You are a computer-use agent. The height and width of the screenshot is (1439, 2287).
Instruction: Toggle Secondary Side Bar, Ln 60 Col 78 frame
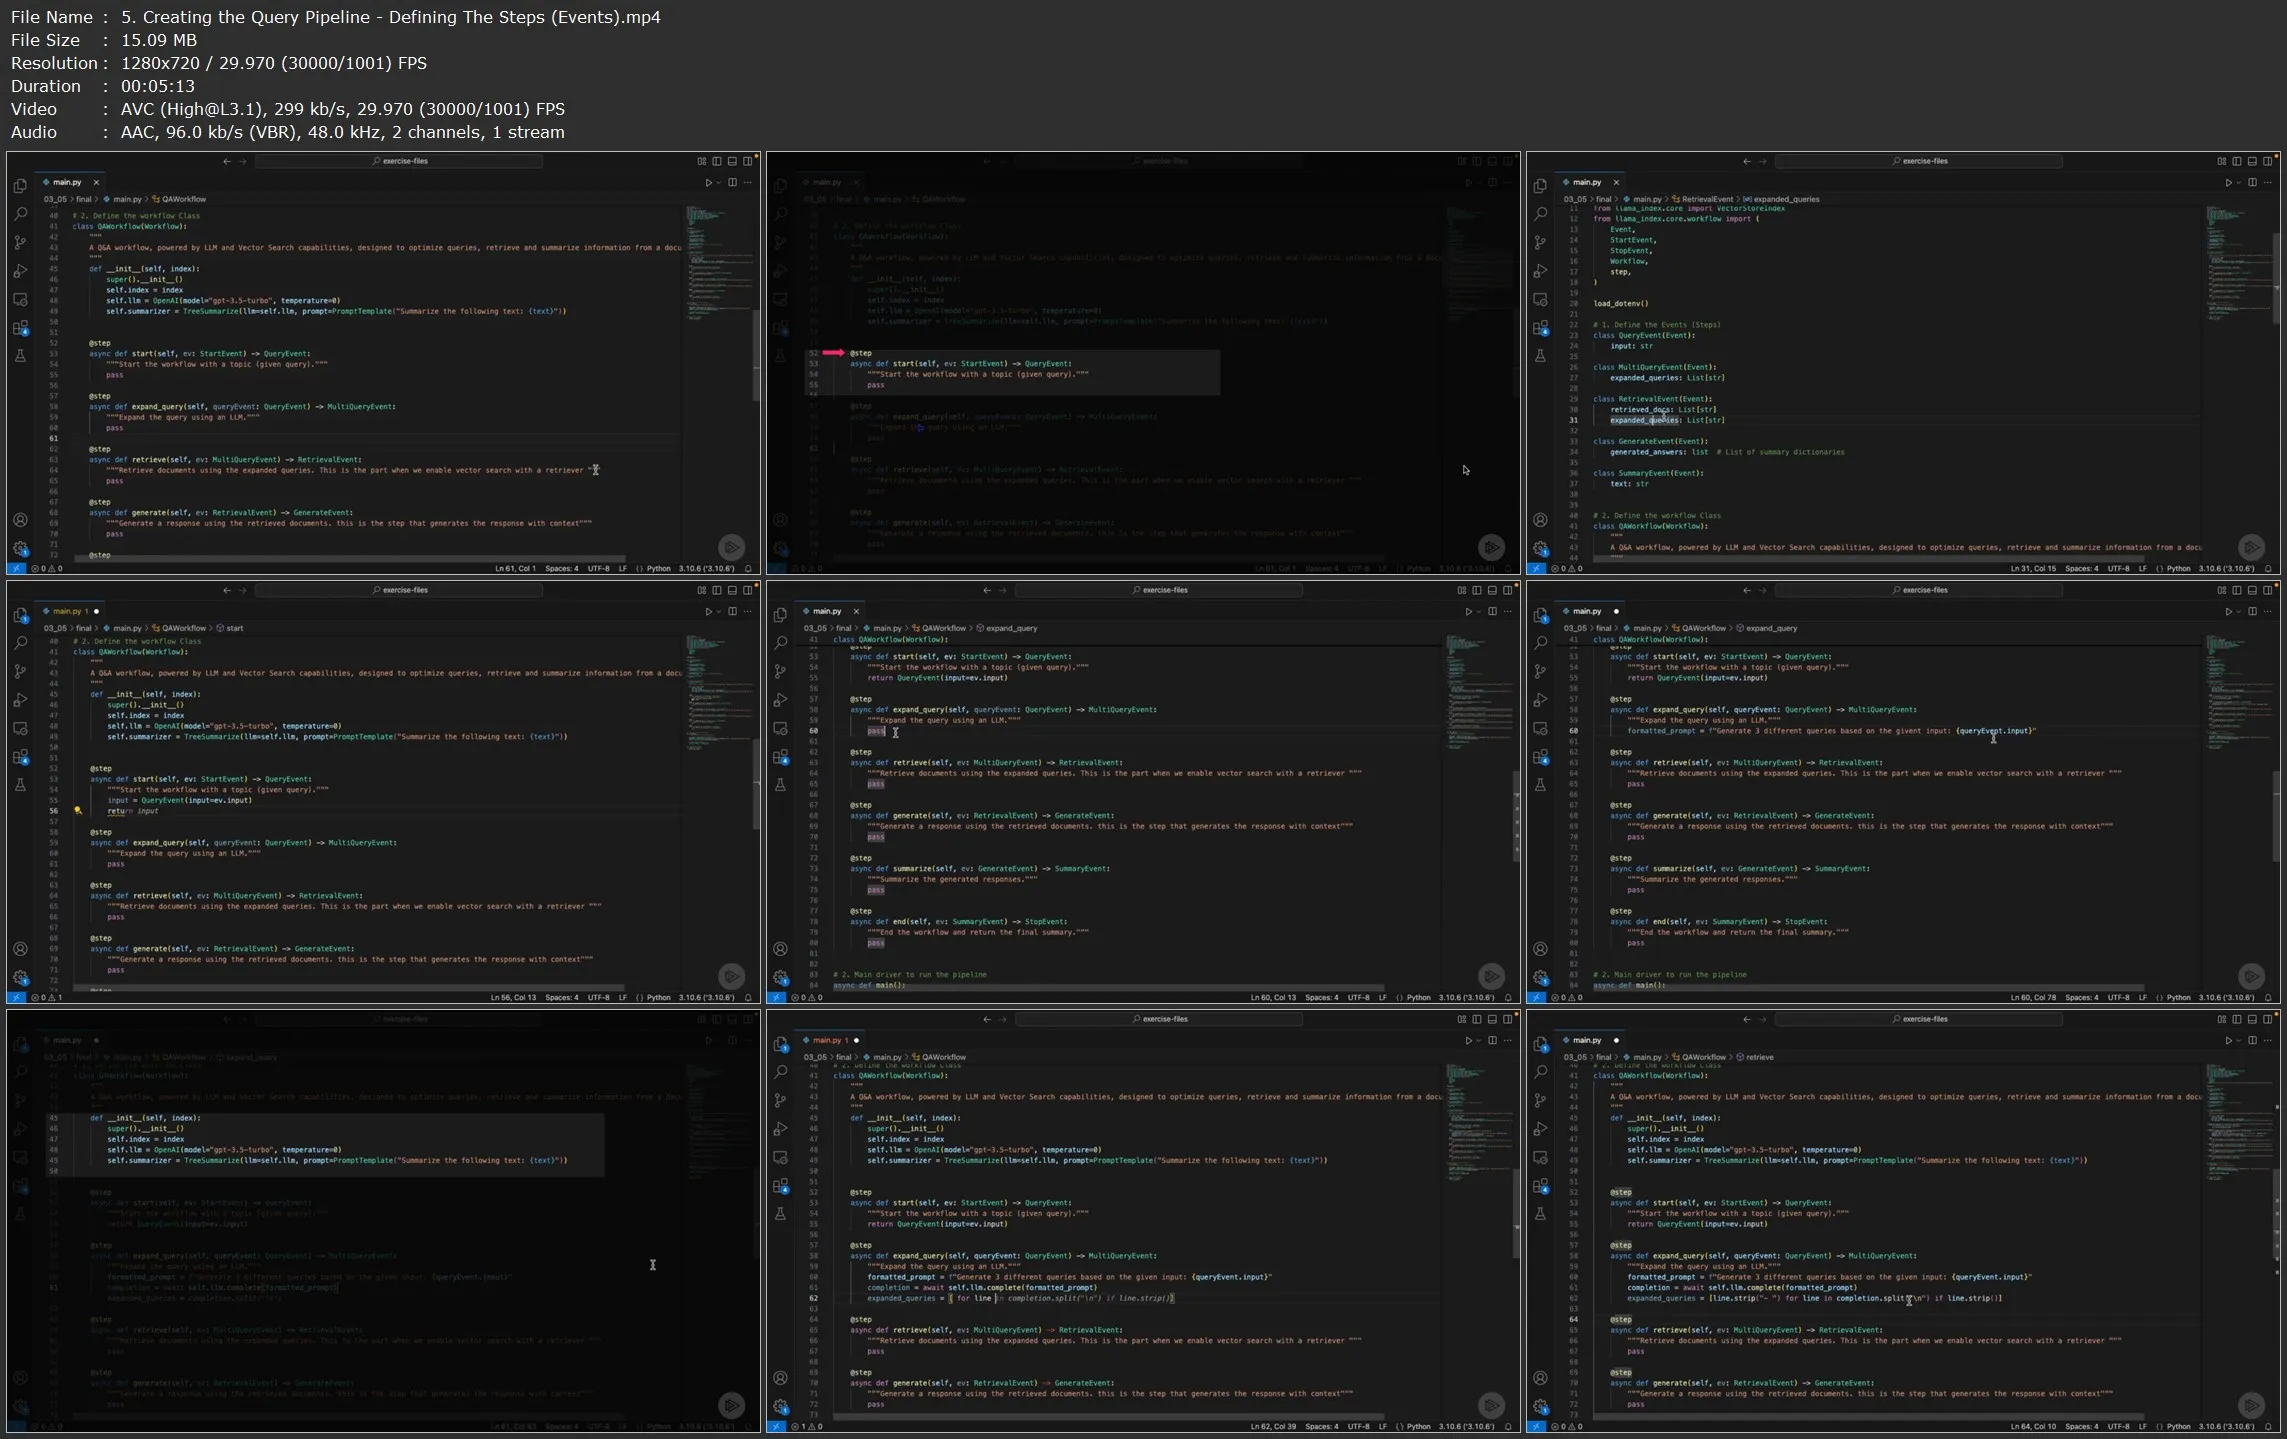pos(2267,590)
